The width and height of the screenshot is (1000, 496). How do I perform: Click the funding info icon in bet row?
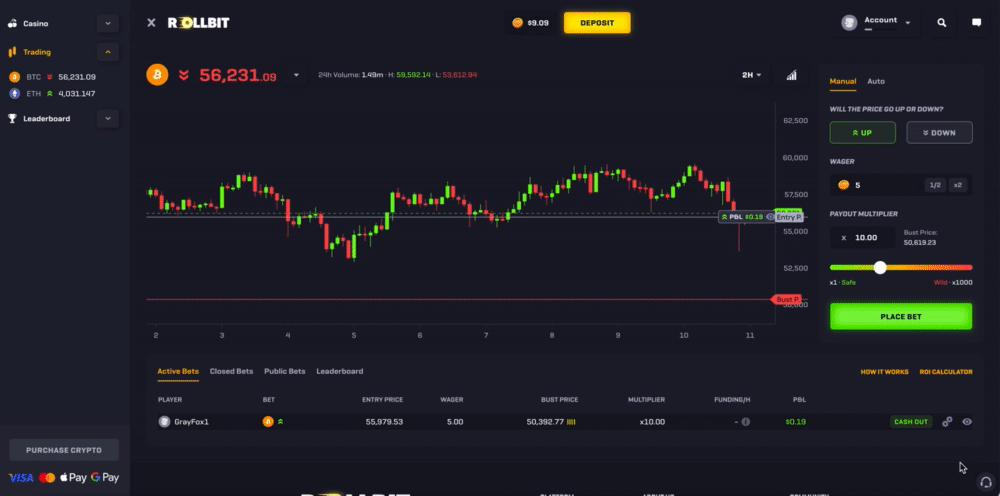point(746,421)
